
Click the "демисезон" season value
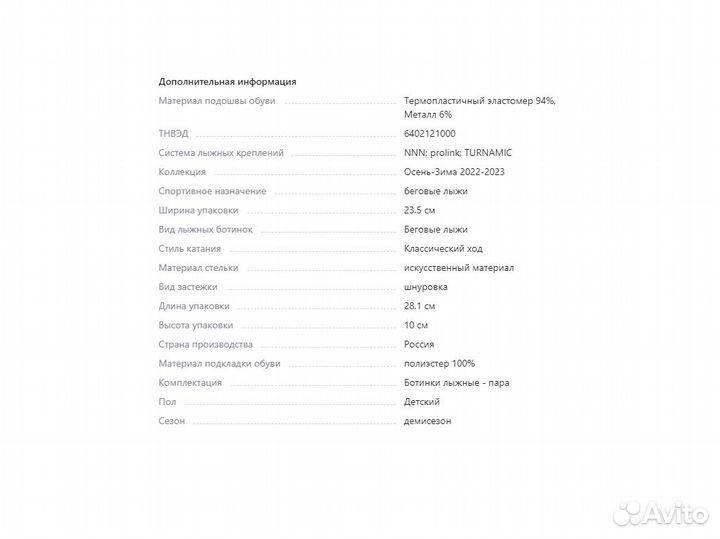coord(428,421)
